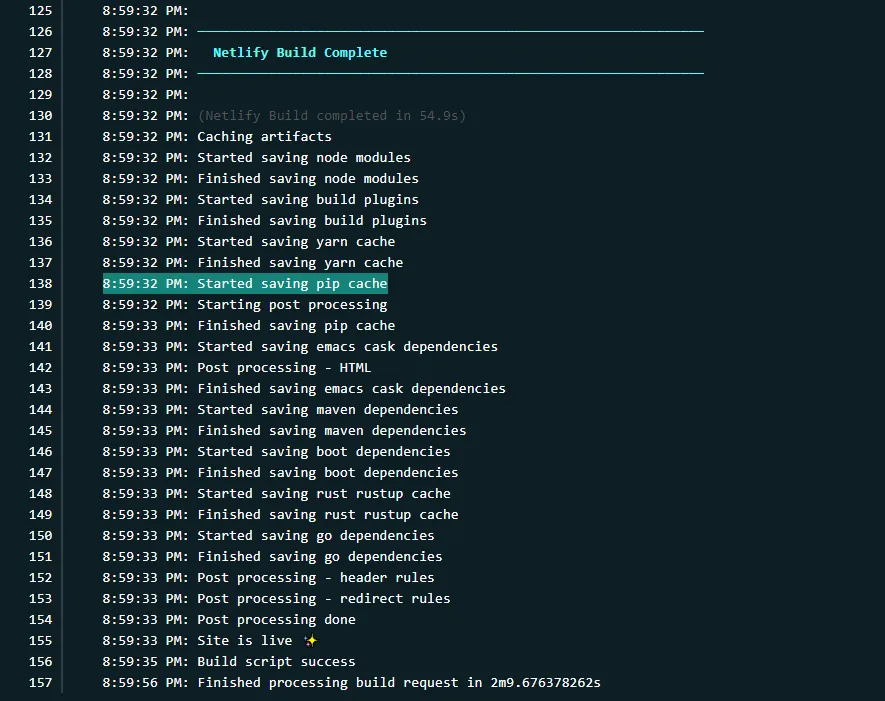Screen dimensions: 885x701
Task: Click 'Finished saving yarn cache' log line
Action: (253, 262)
